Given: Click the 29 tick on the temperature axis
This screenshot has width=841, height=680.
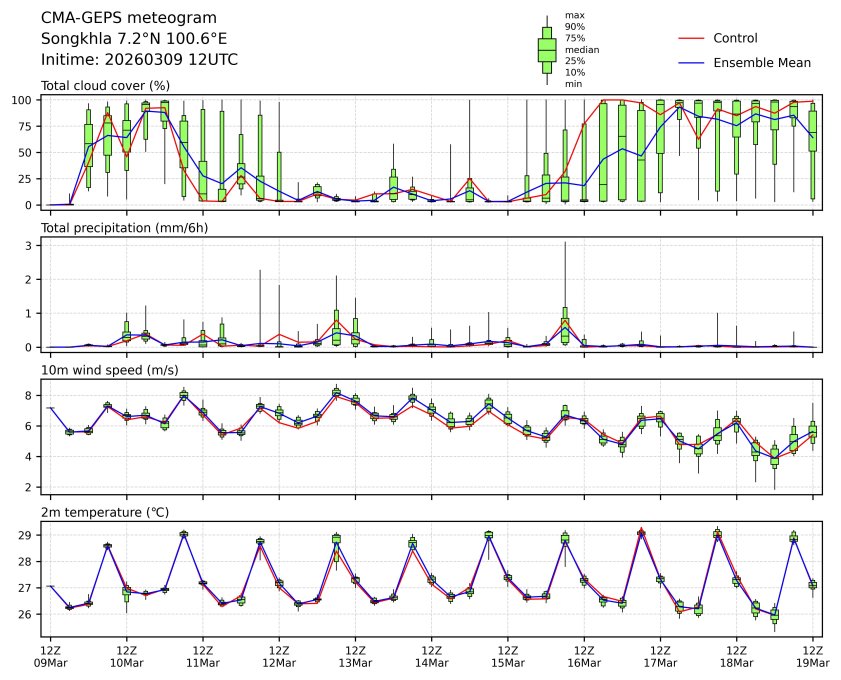Looking at the screenshot, I should 29,536.
